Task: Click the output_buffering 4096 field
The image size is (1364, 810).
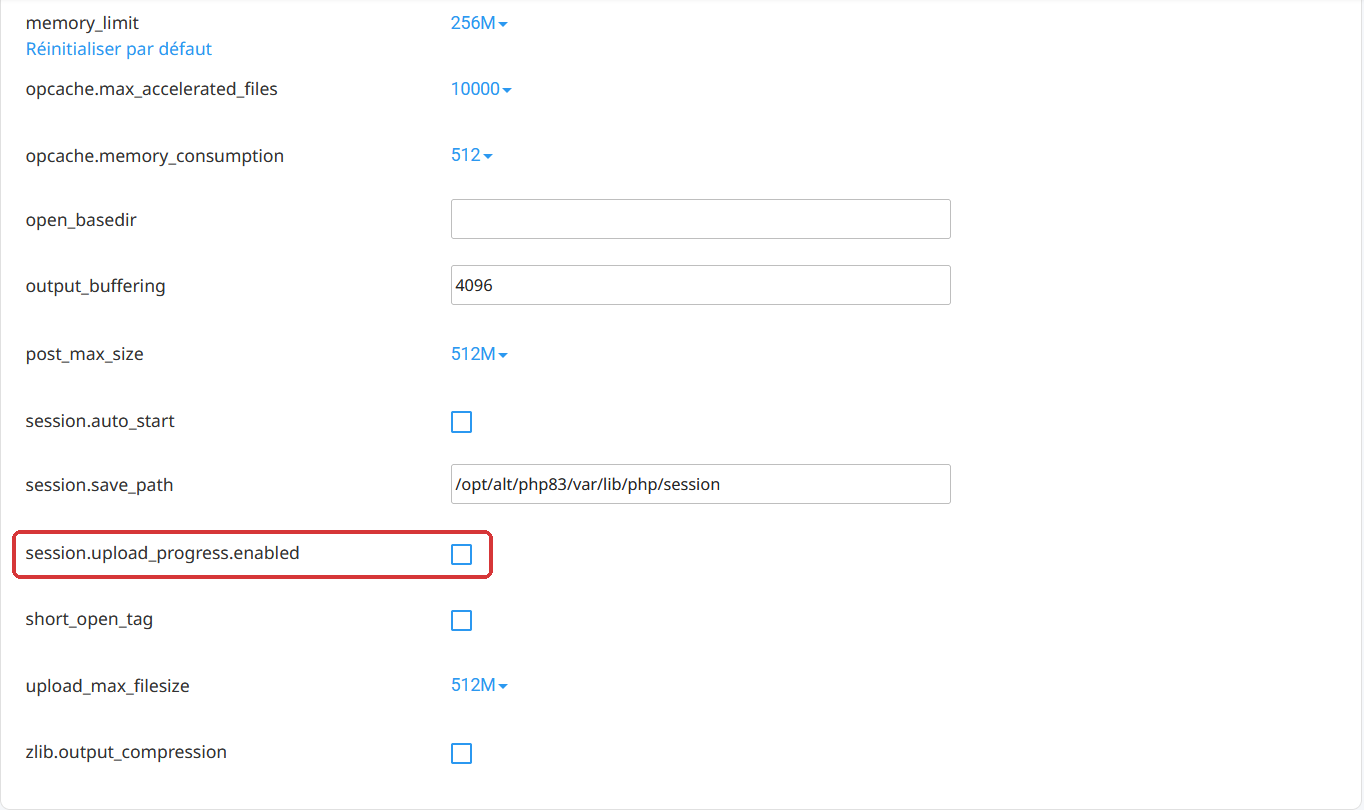Action: (700, 285)
